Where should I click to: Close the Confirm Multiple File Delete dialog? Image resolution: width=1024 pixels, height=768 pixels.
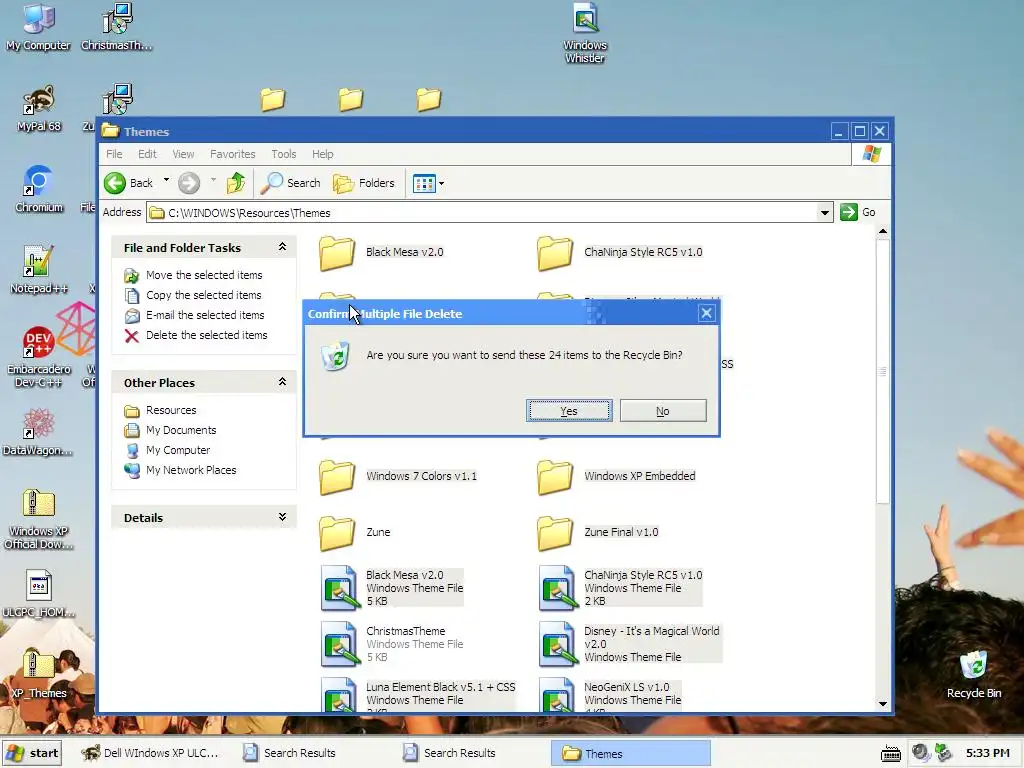707,313
